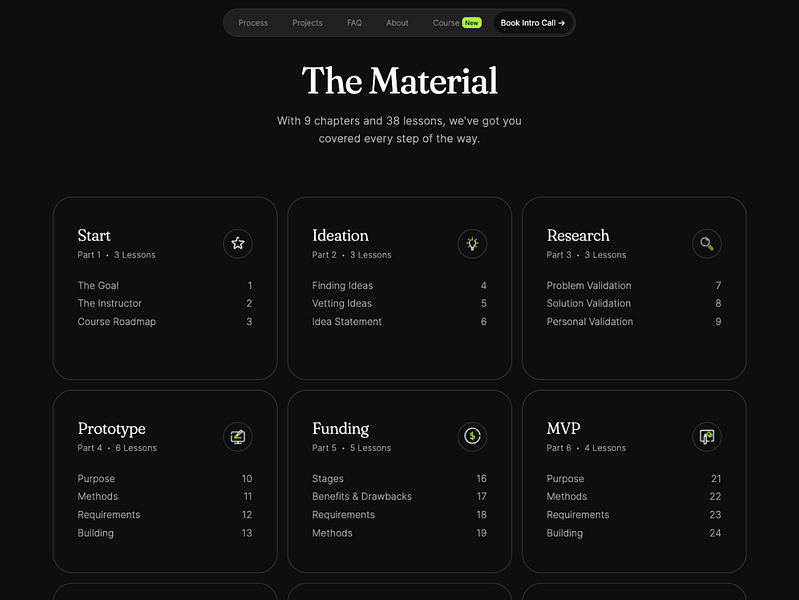Click lesson number 24
799x600 pixels.
click(715, 533)
